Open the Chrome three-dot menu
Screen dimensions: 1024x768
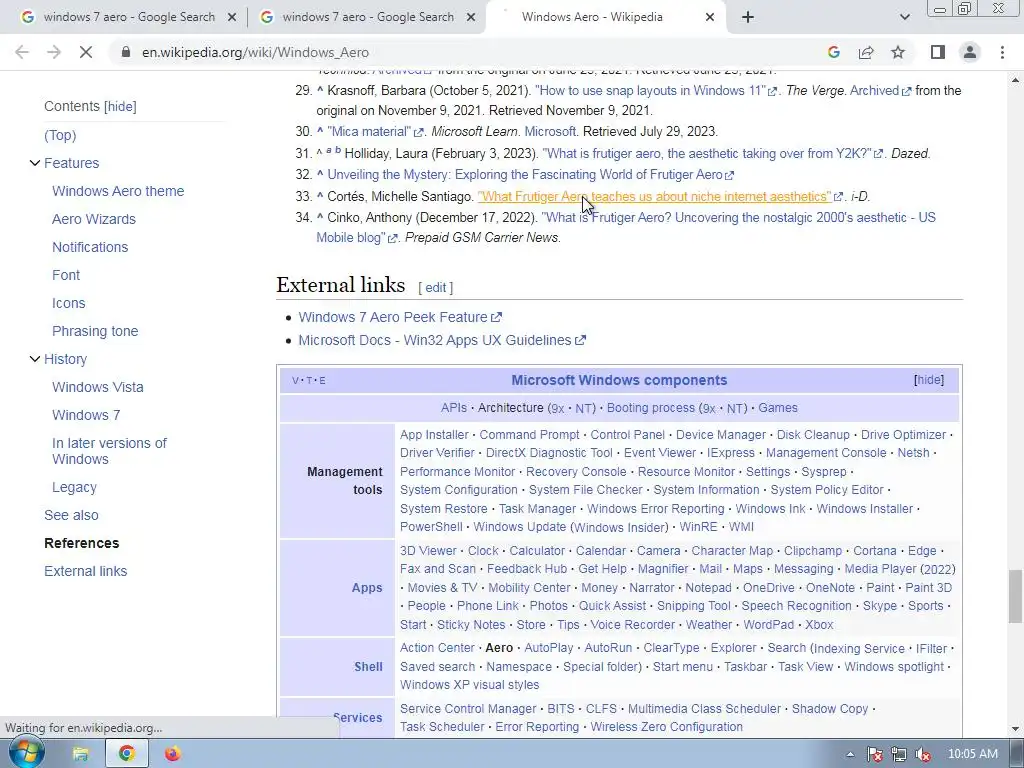click(x=1002, y=52)
